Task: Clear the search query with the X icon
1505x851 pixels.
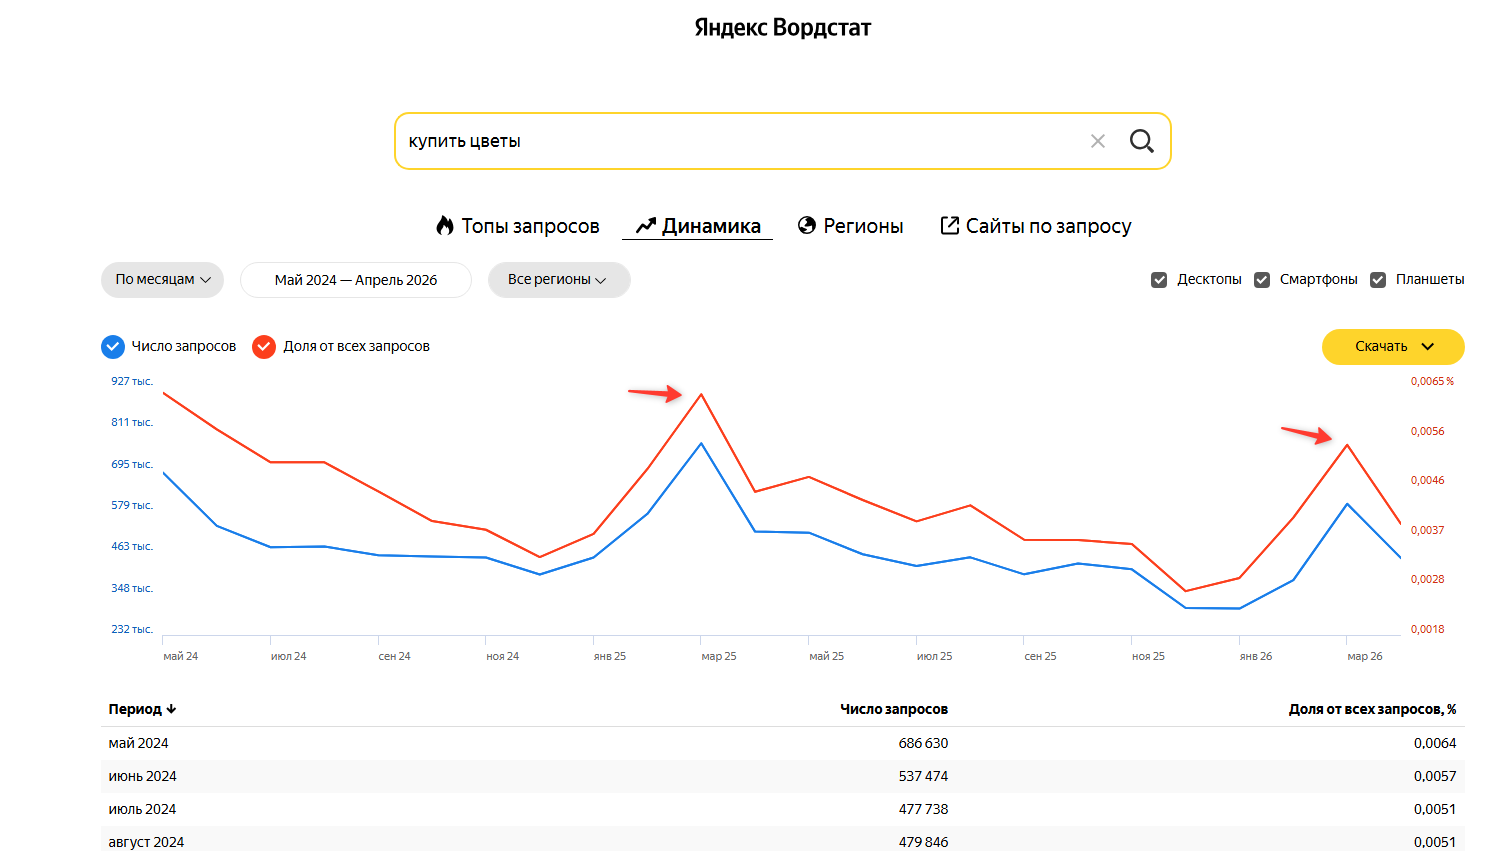Action: [1098, 141]
